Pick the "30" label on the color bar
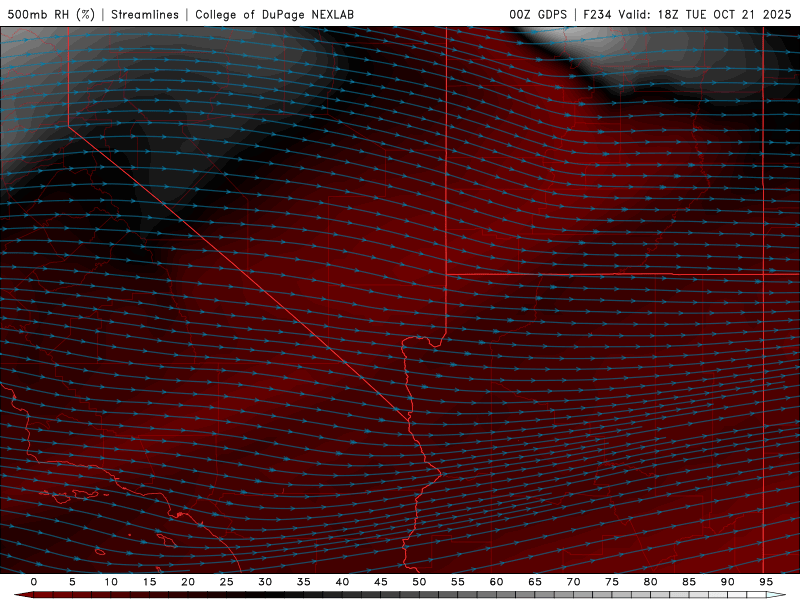The image size is (800, 600). pos(265,582)
